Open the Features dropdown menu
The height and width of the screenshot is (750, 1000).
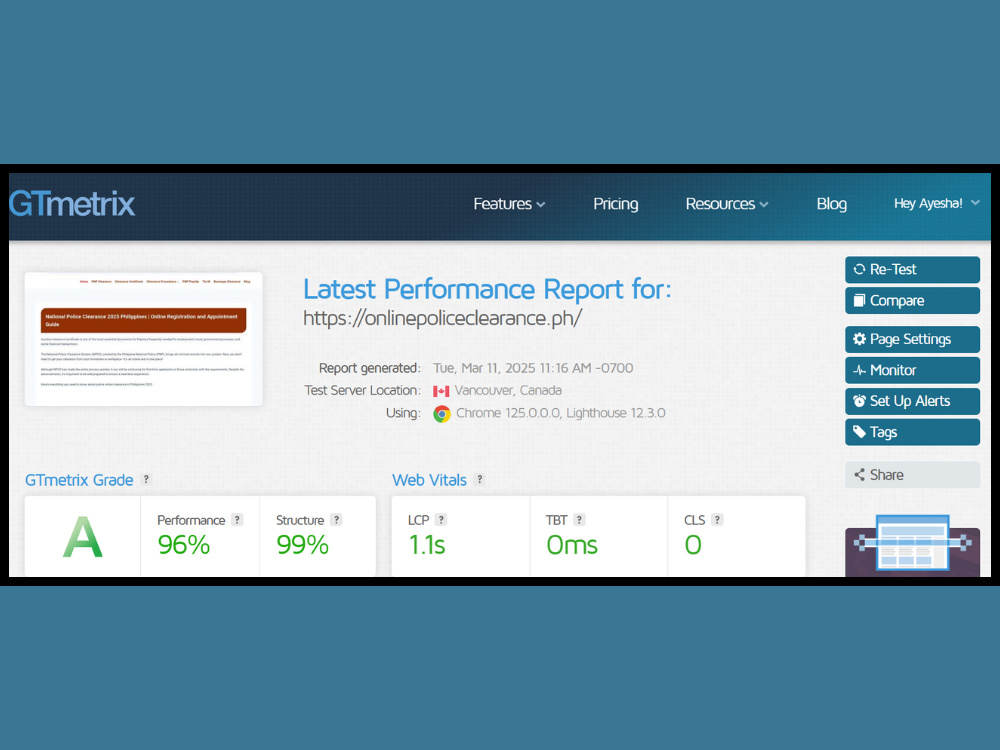pos(509,204)
